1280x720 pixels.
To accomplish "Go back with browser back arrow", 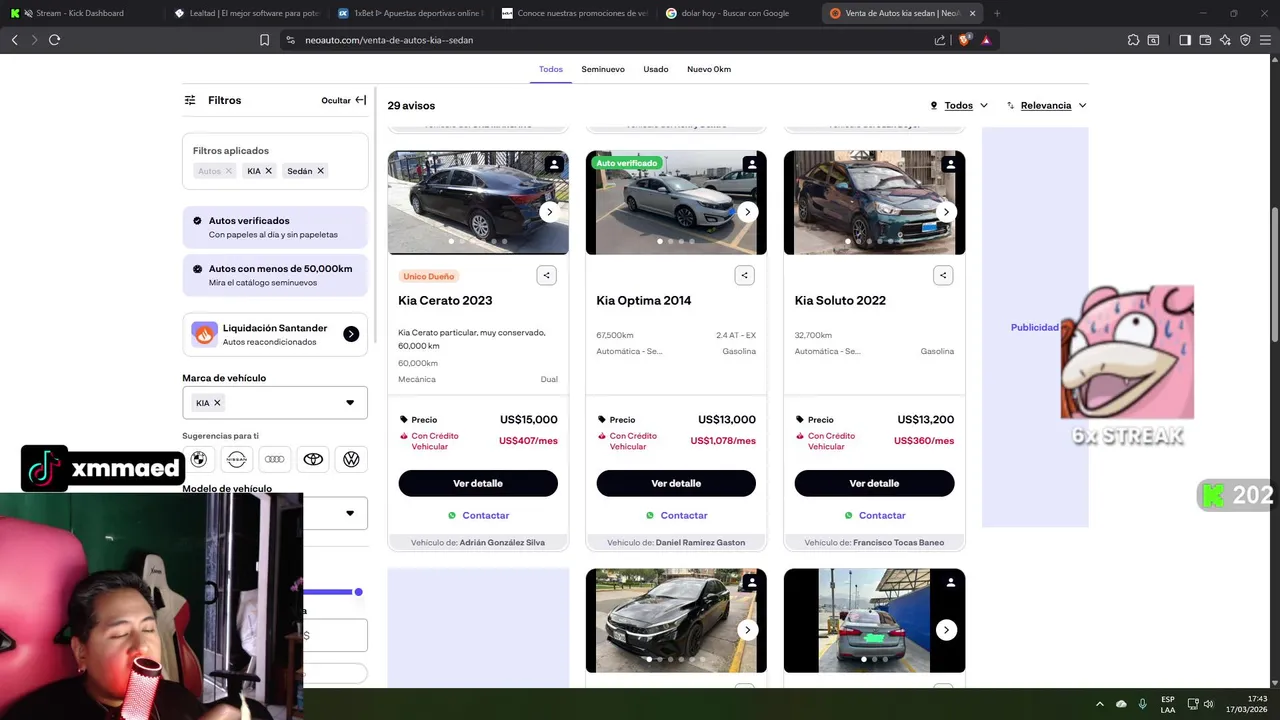I will [14, 40].
